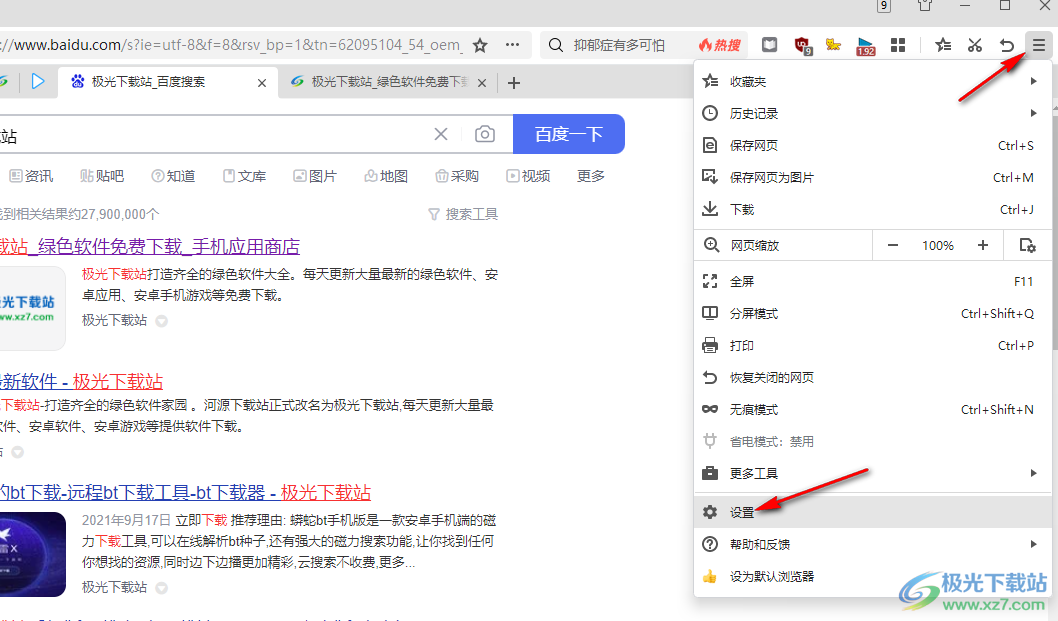Close the hamburger main menu button
This screenshot has height=621, width=1058.
1038,45
